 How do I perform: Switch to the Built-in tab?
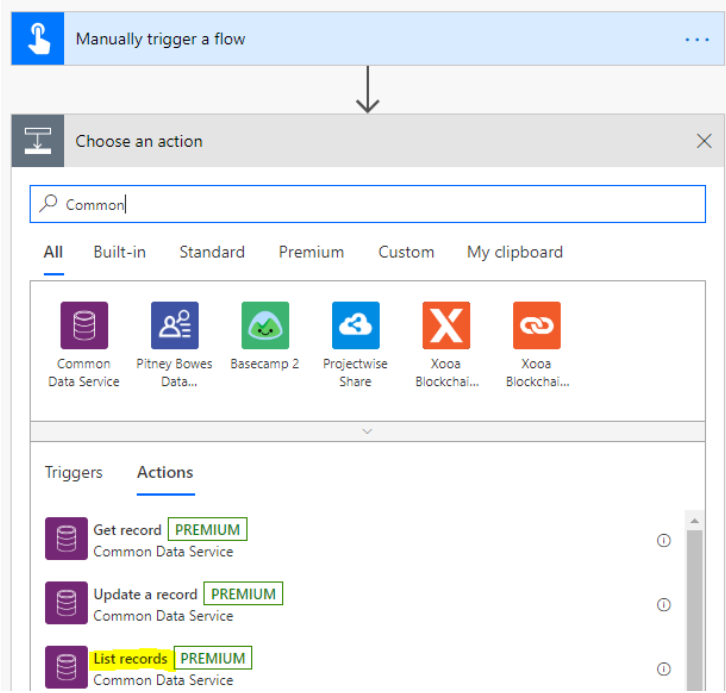[119, 252]
